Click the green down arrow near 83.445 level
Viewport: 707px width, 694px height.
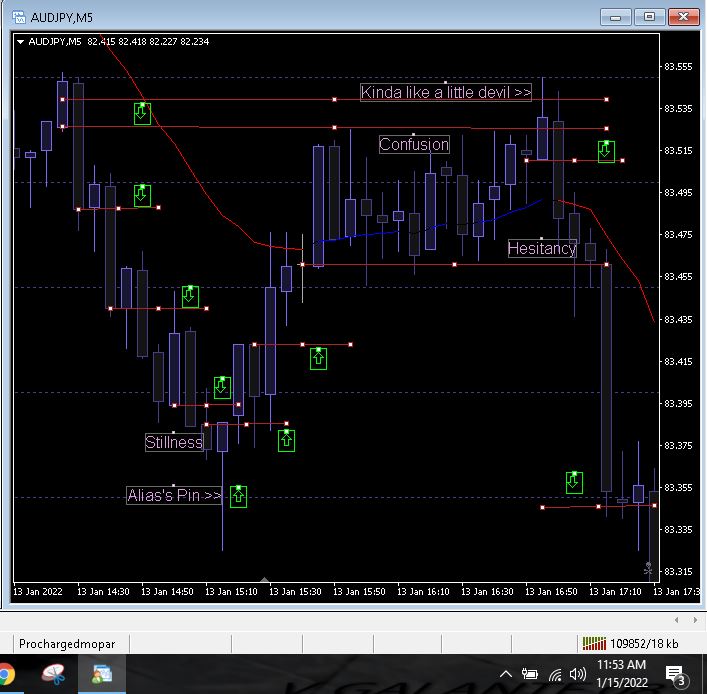point(190,297)
